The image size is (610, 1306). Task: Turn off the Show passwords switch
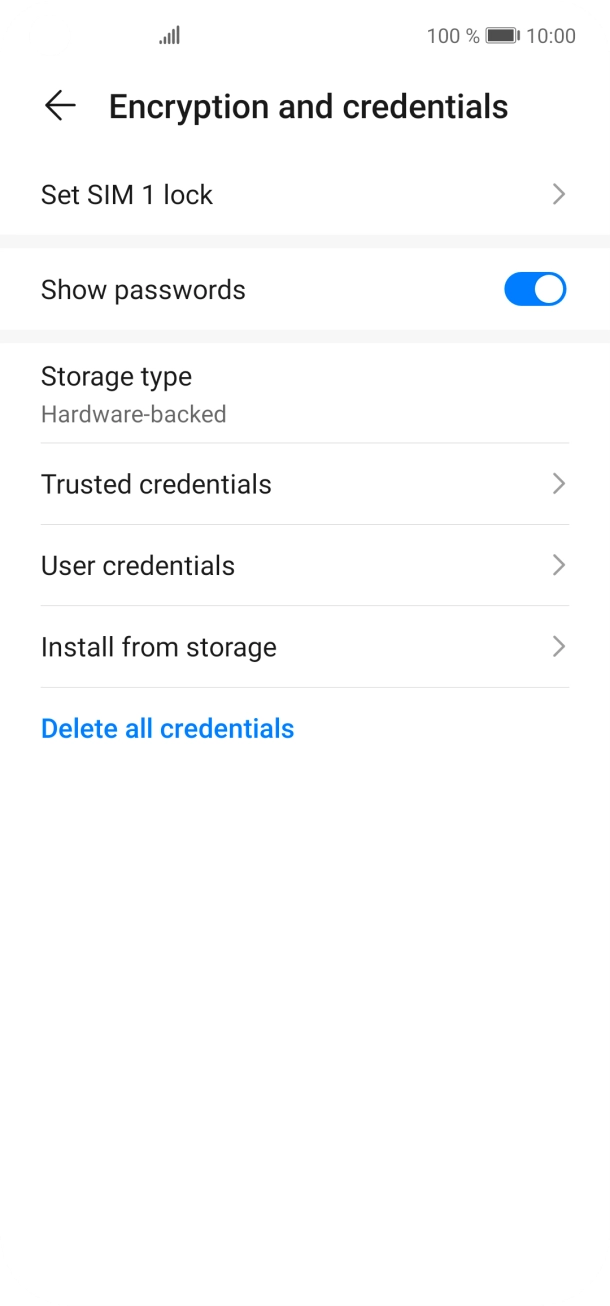(535, 290)
